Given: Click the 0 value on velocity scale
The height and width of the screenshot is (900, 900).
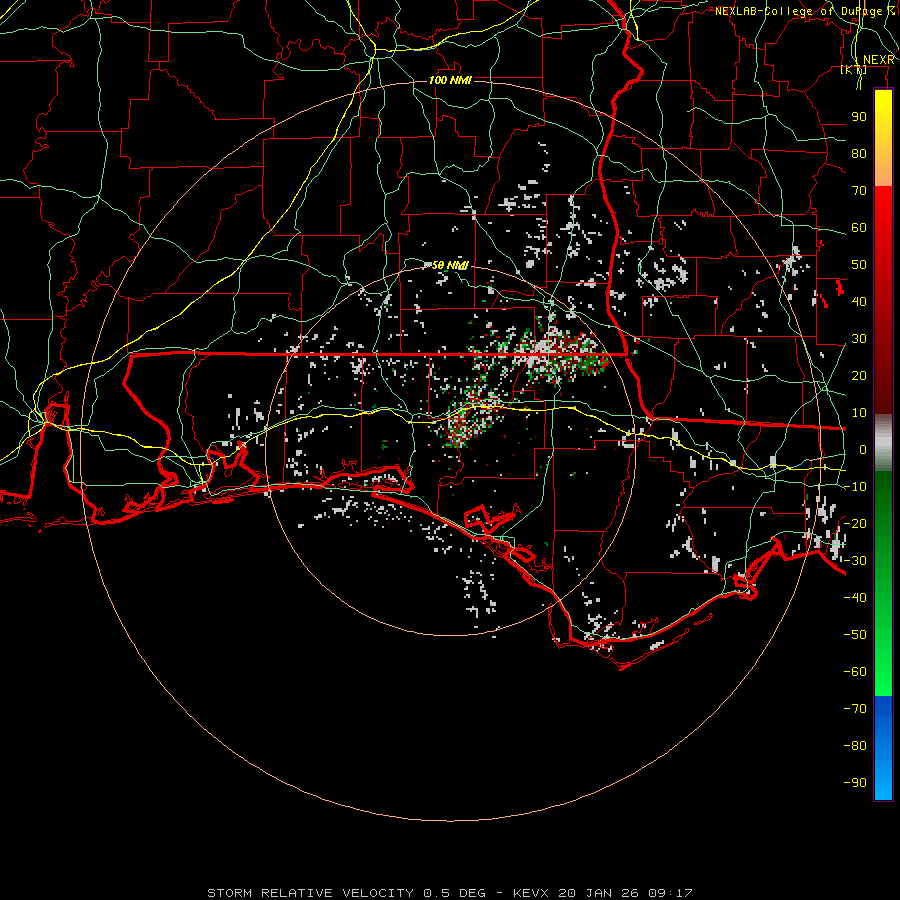Looking at the screenshot, I should [x=863, y=449].
